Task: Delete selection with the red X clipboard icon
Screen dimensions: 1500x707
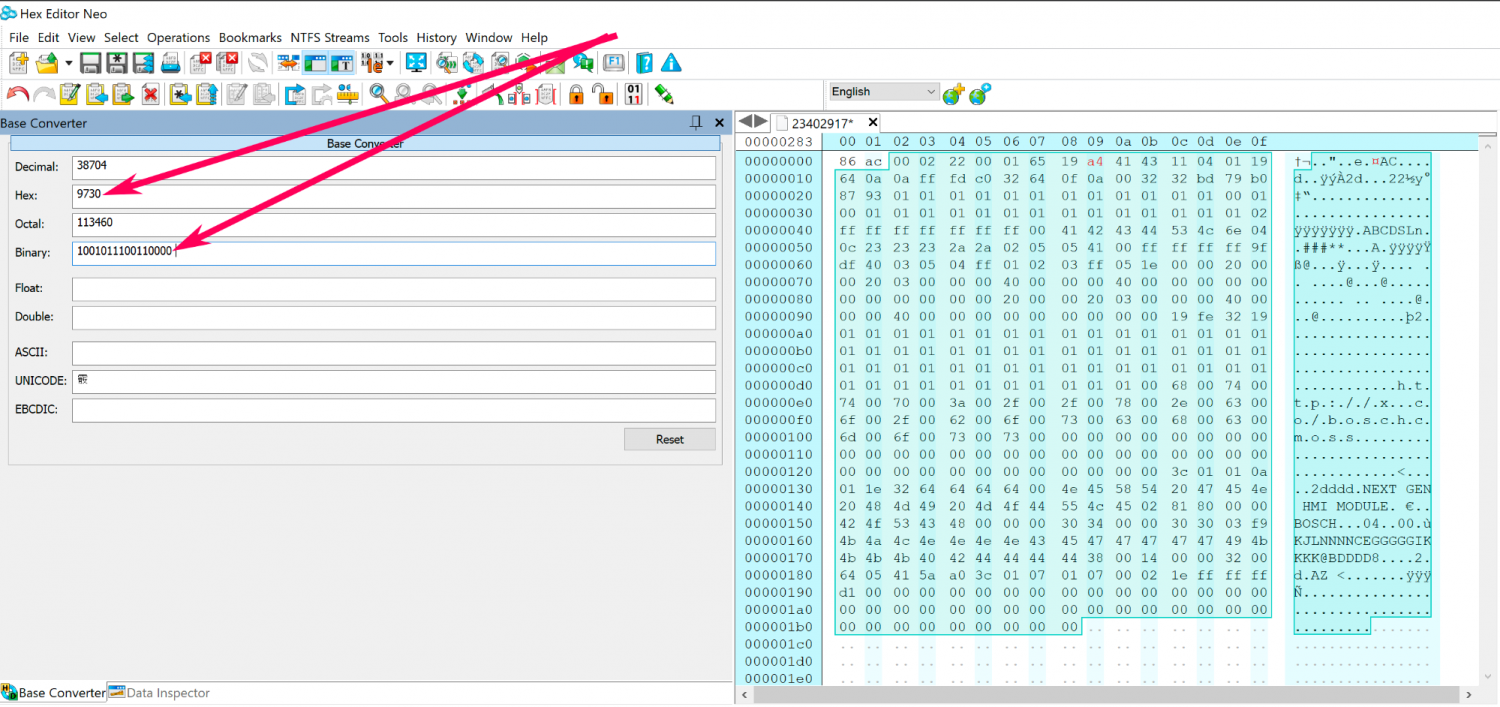Action: [151, 94]
